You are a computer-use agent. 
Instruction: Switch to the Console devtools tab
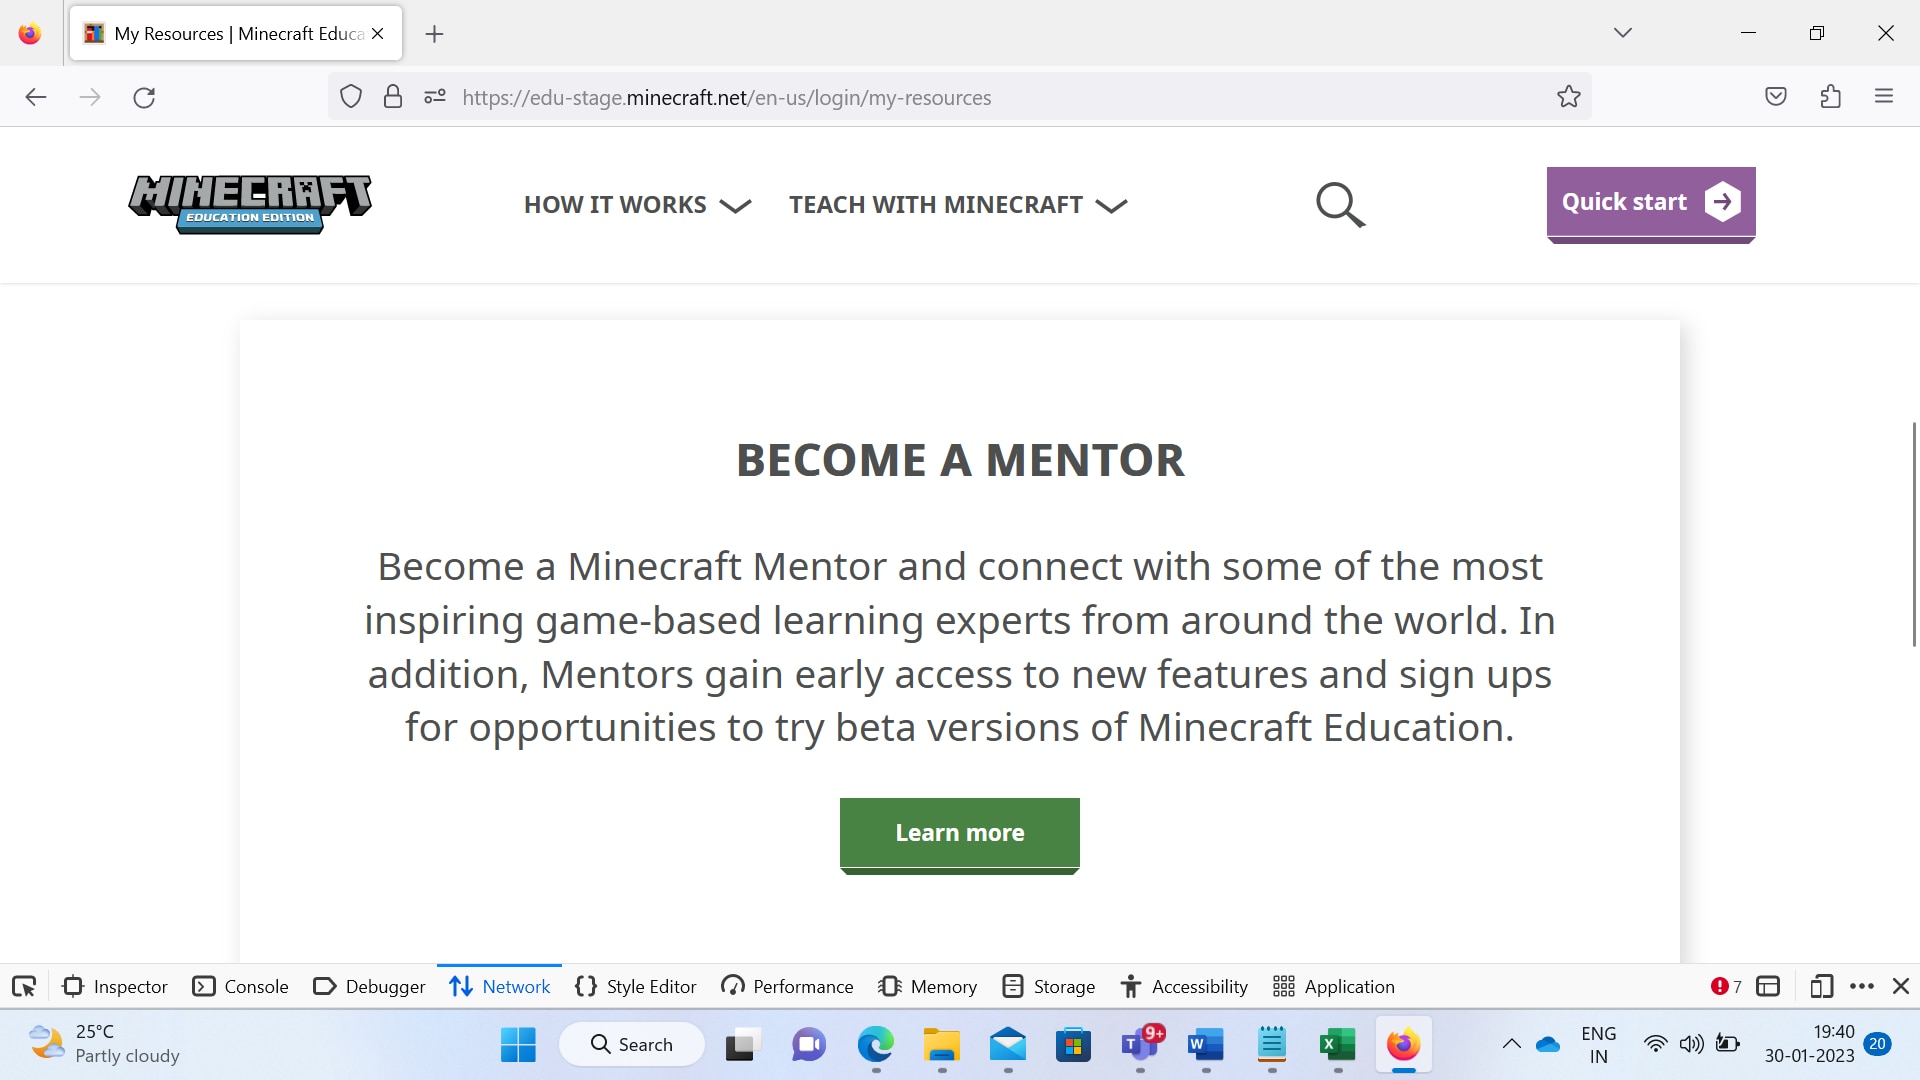[240, 987]
